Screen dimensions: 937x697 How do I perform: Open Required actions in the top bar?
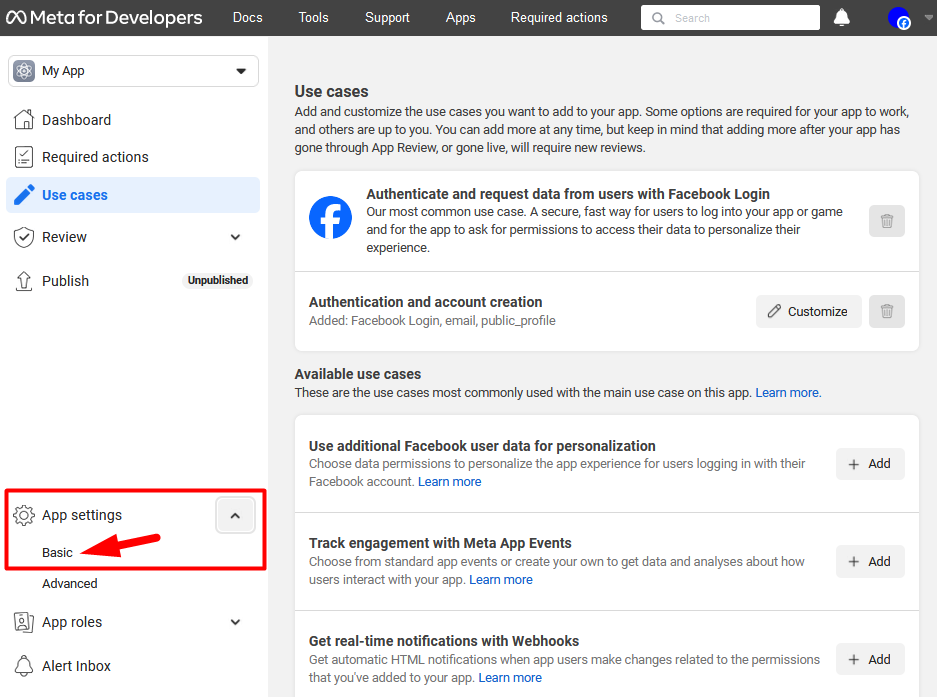559,17
